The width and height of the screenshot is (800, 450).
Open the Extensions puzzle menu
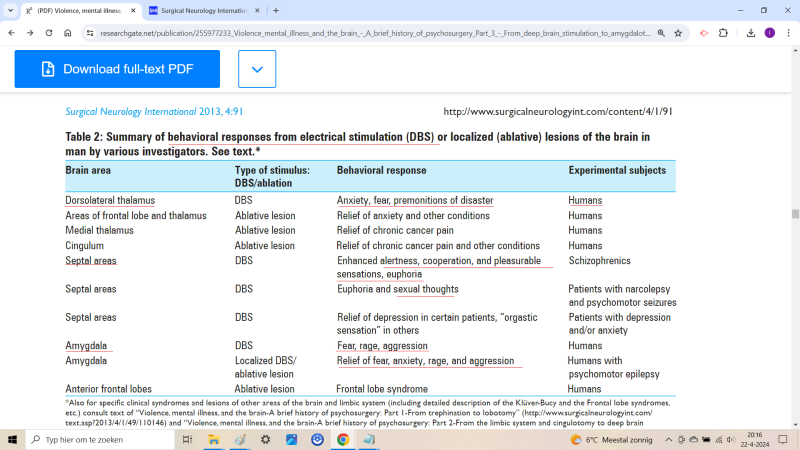723,33
